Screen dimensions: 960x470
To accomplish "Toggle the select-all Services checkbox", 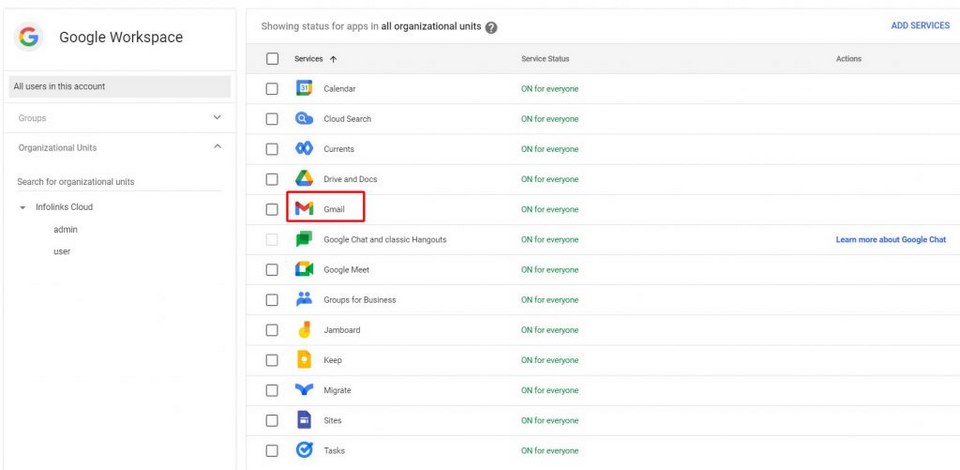I will point(272,59).
